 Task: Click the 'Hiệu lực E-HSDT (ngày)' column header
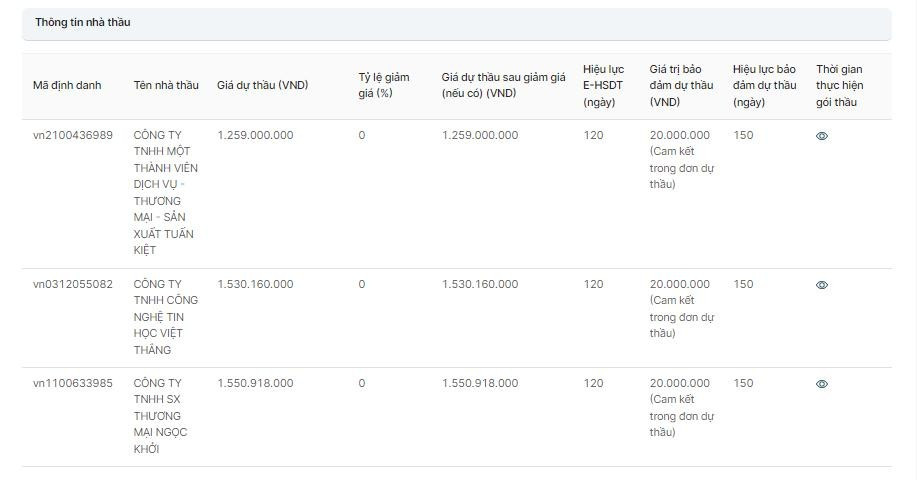click(603, 85)
